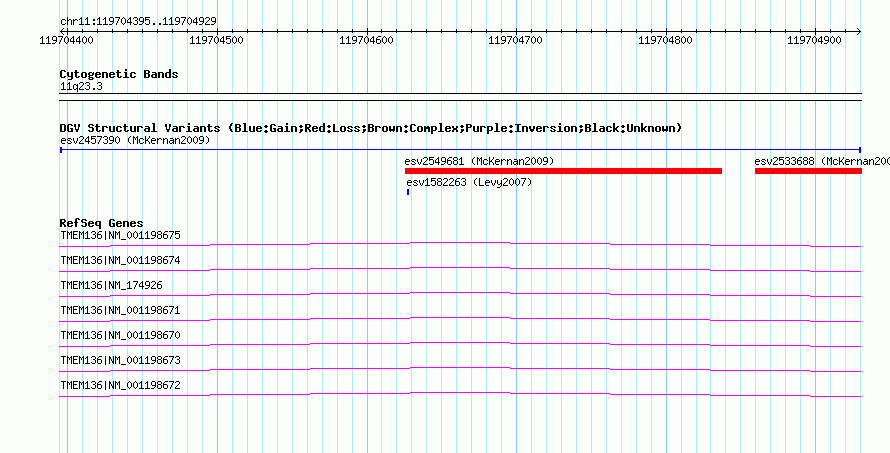Select the 11q23.3 band label

coord(81,87)
